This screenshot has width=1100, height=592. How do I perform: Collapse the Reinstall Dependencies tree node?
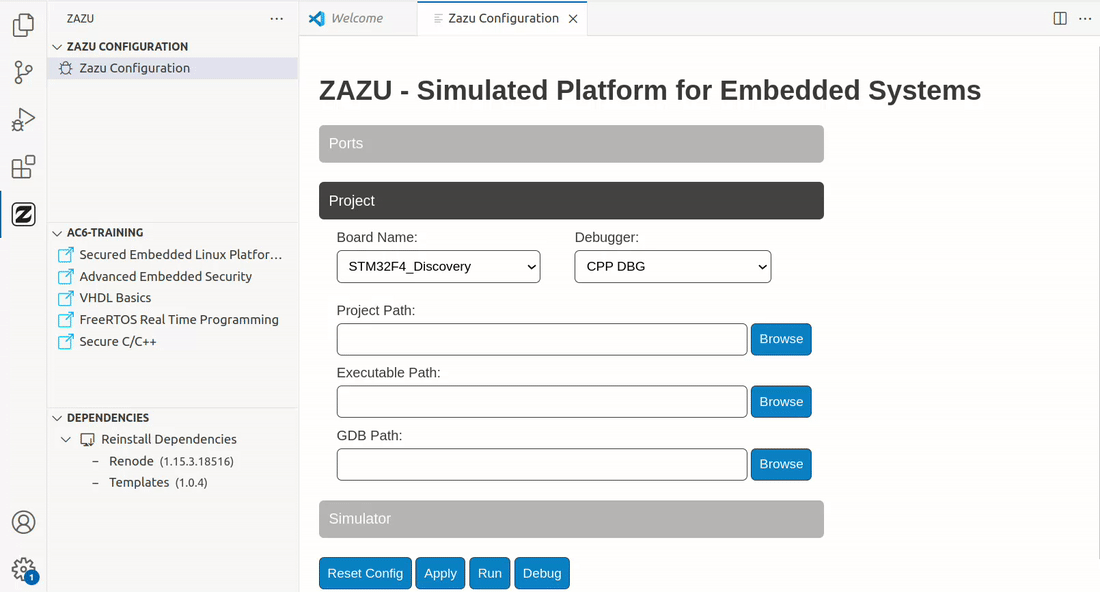[66, 440]
